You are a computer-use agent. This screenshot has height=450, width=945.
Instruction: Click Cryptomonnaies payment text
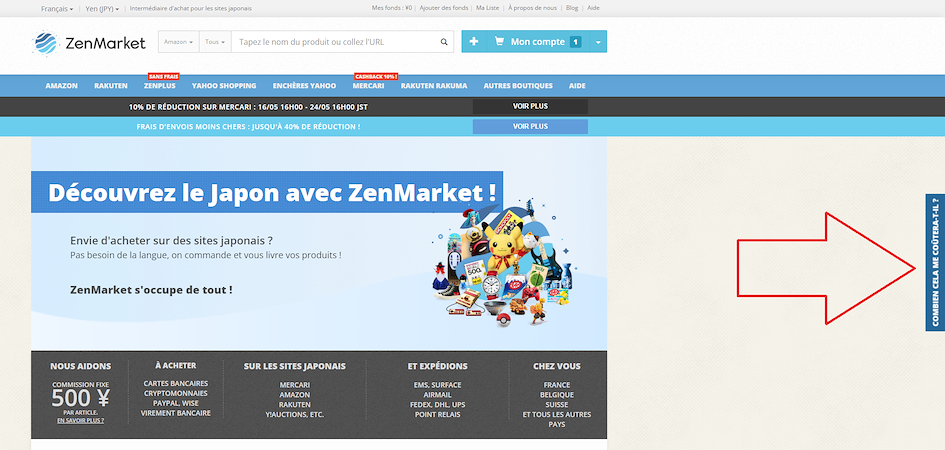click(175, 393)
